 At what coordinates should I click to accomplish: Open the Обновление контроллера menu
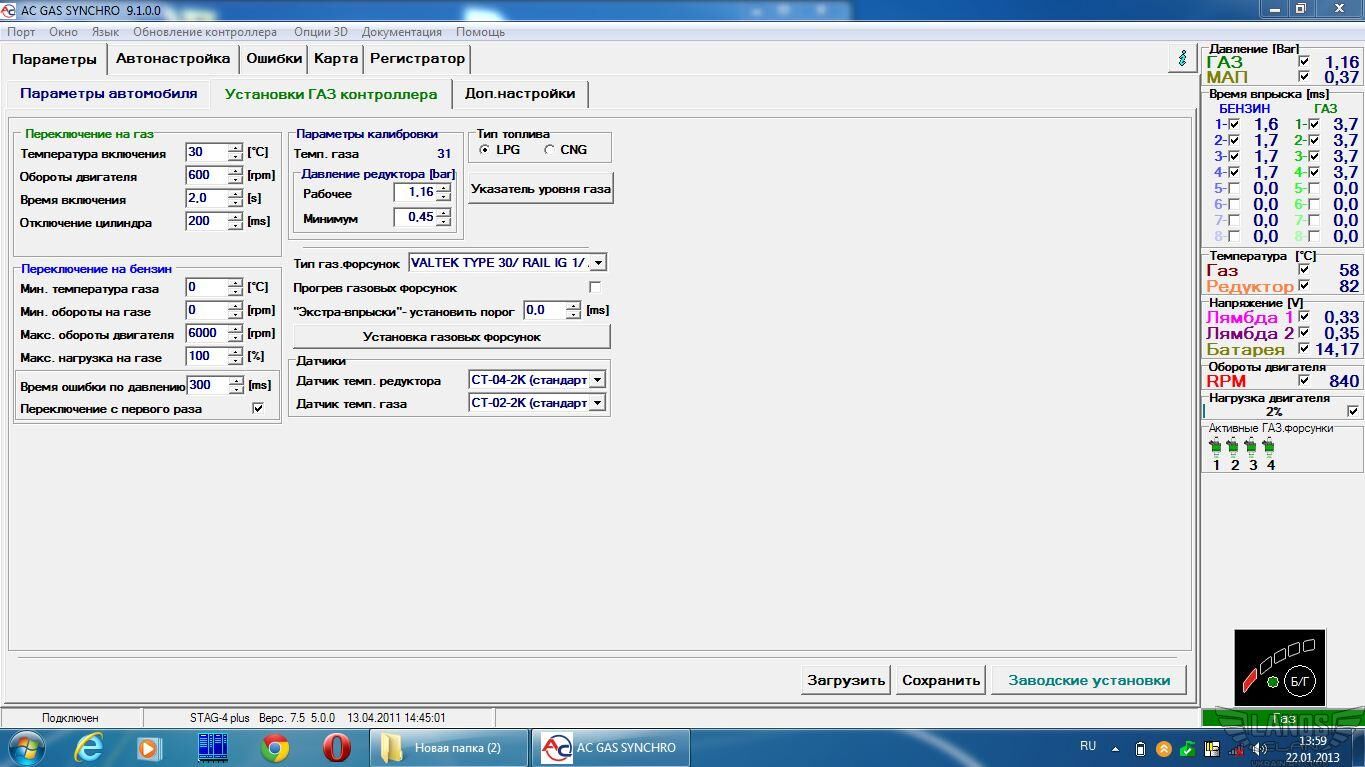(x=204, y=32)
